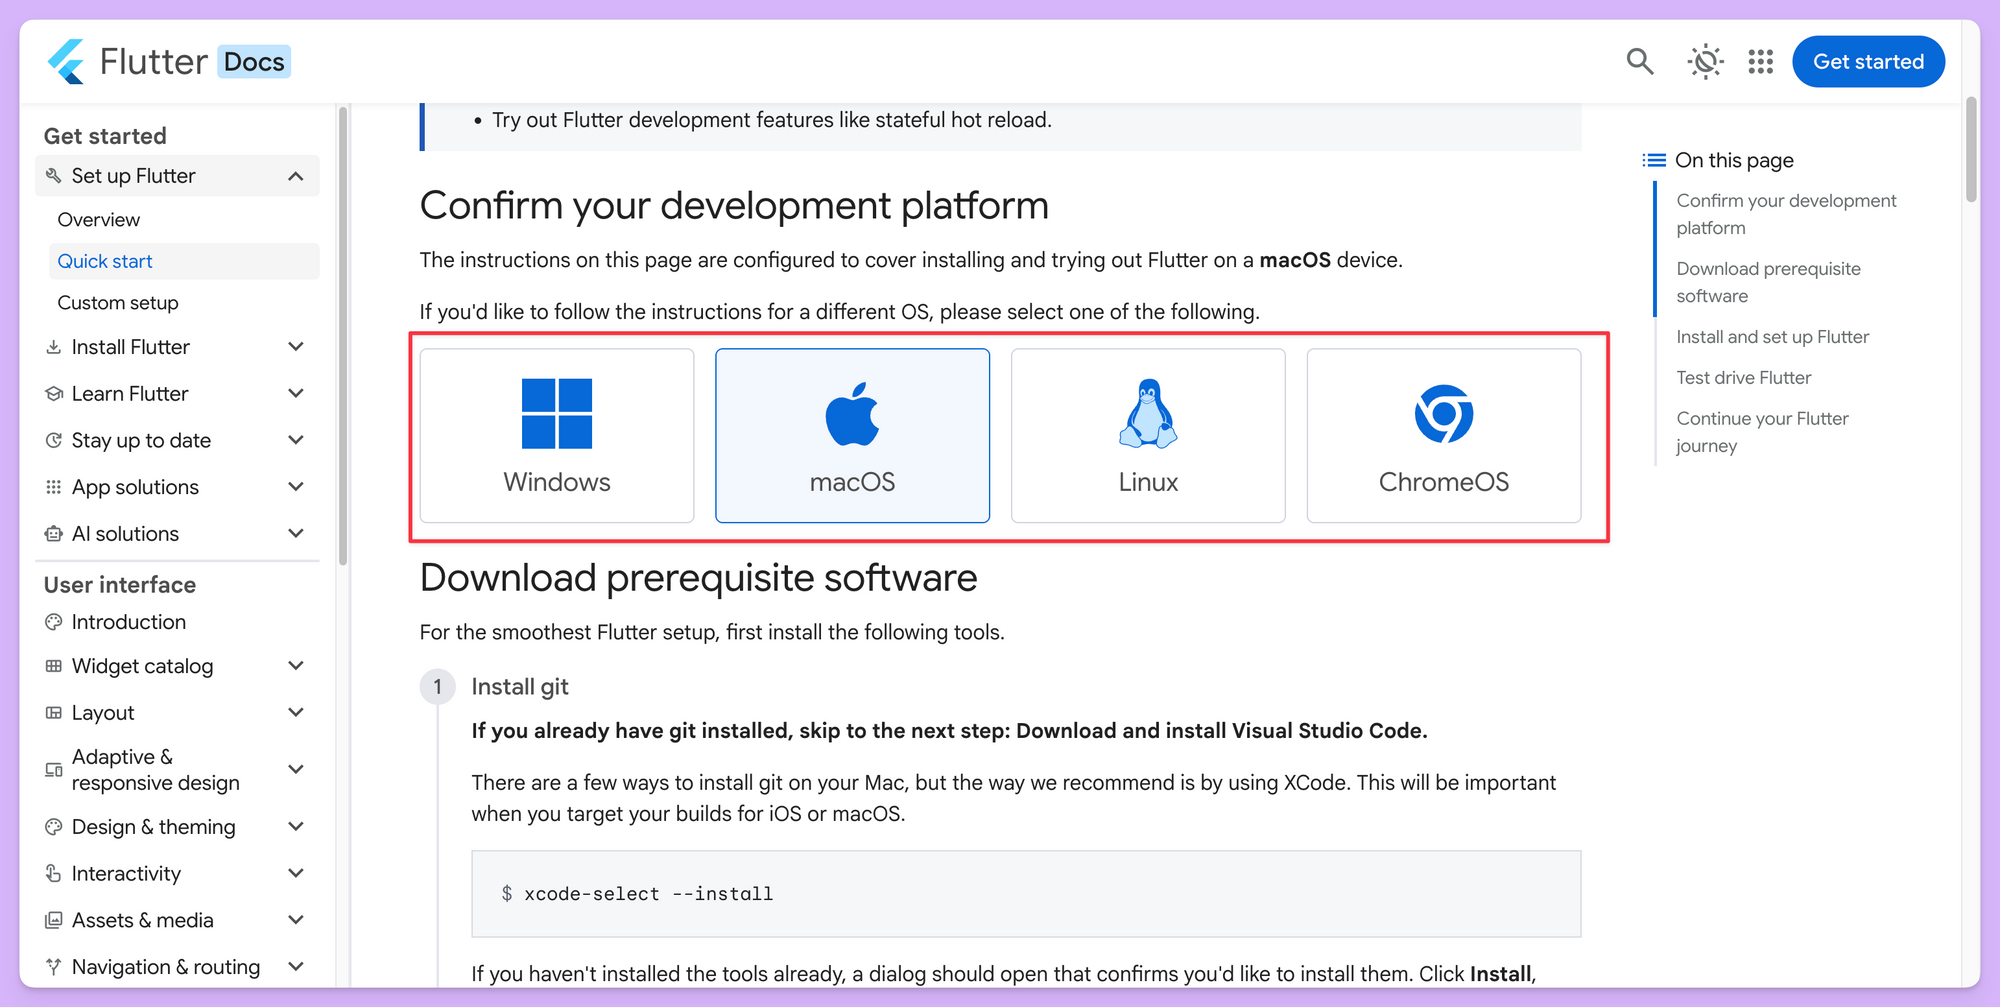Click the Get started button
The width and height of the screenshot is (2000, 1007).
tap(1868, 62)
